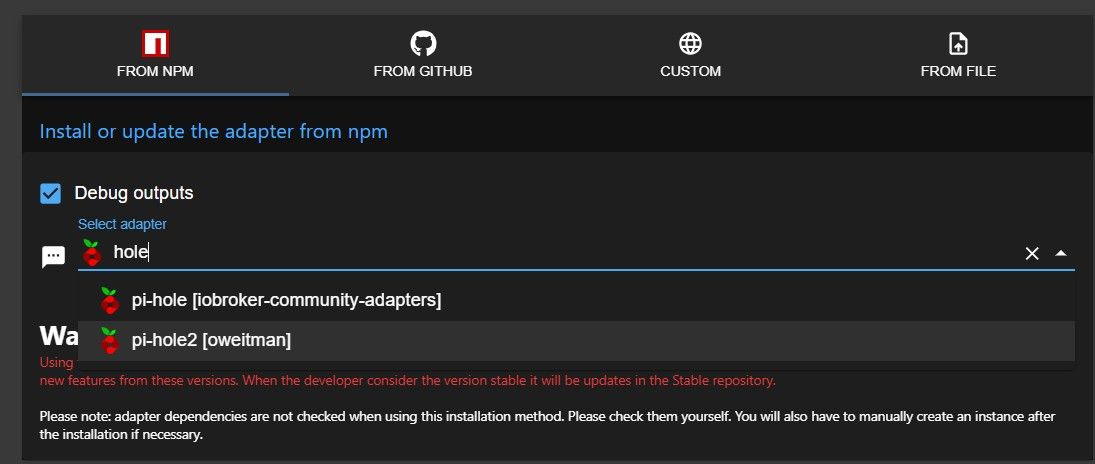This screenshot has width=1095, height=464.
Task: Click the GitHub octocat icon
Action: pyautogui.click(x=422, y=44)
